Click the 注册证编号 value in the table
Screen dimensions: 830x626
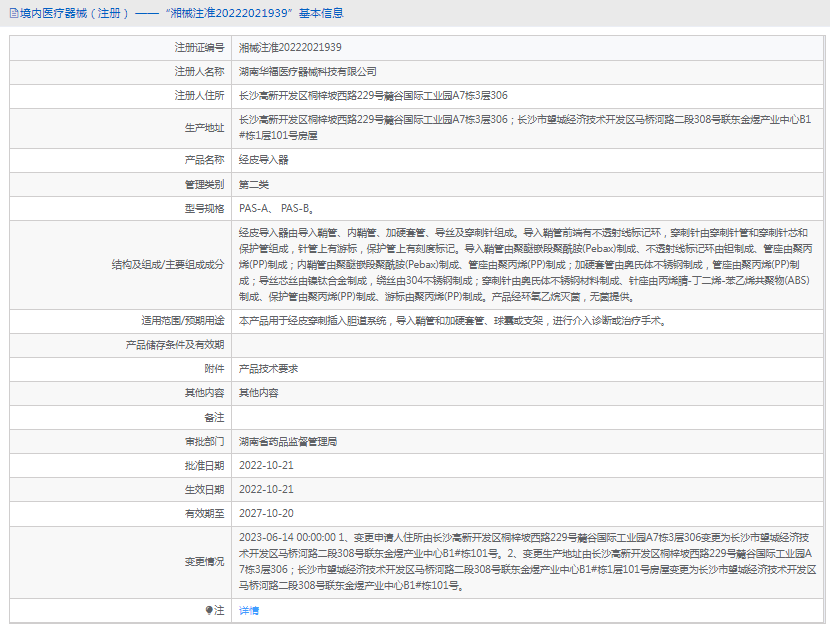pos(290,48)
